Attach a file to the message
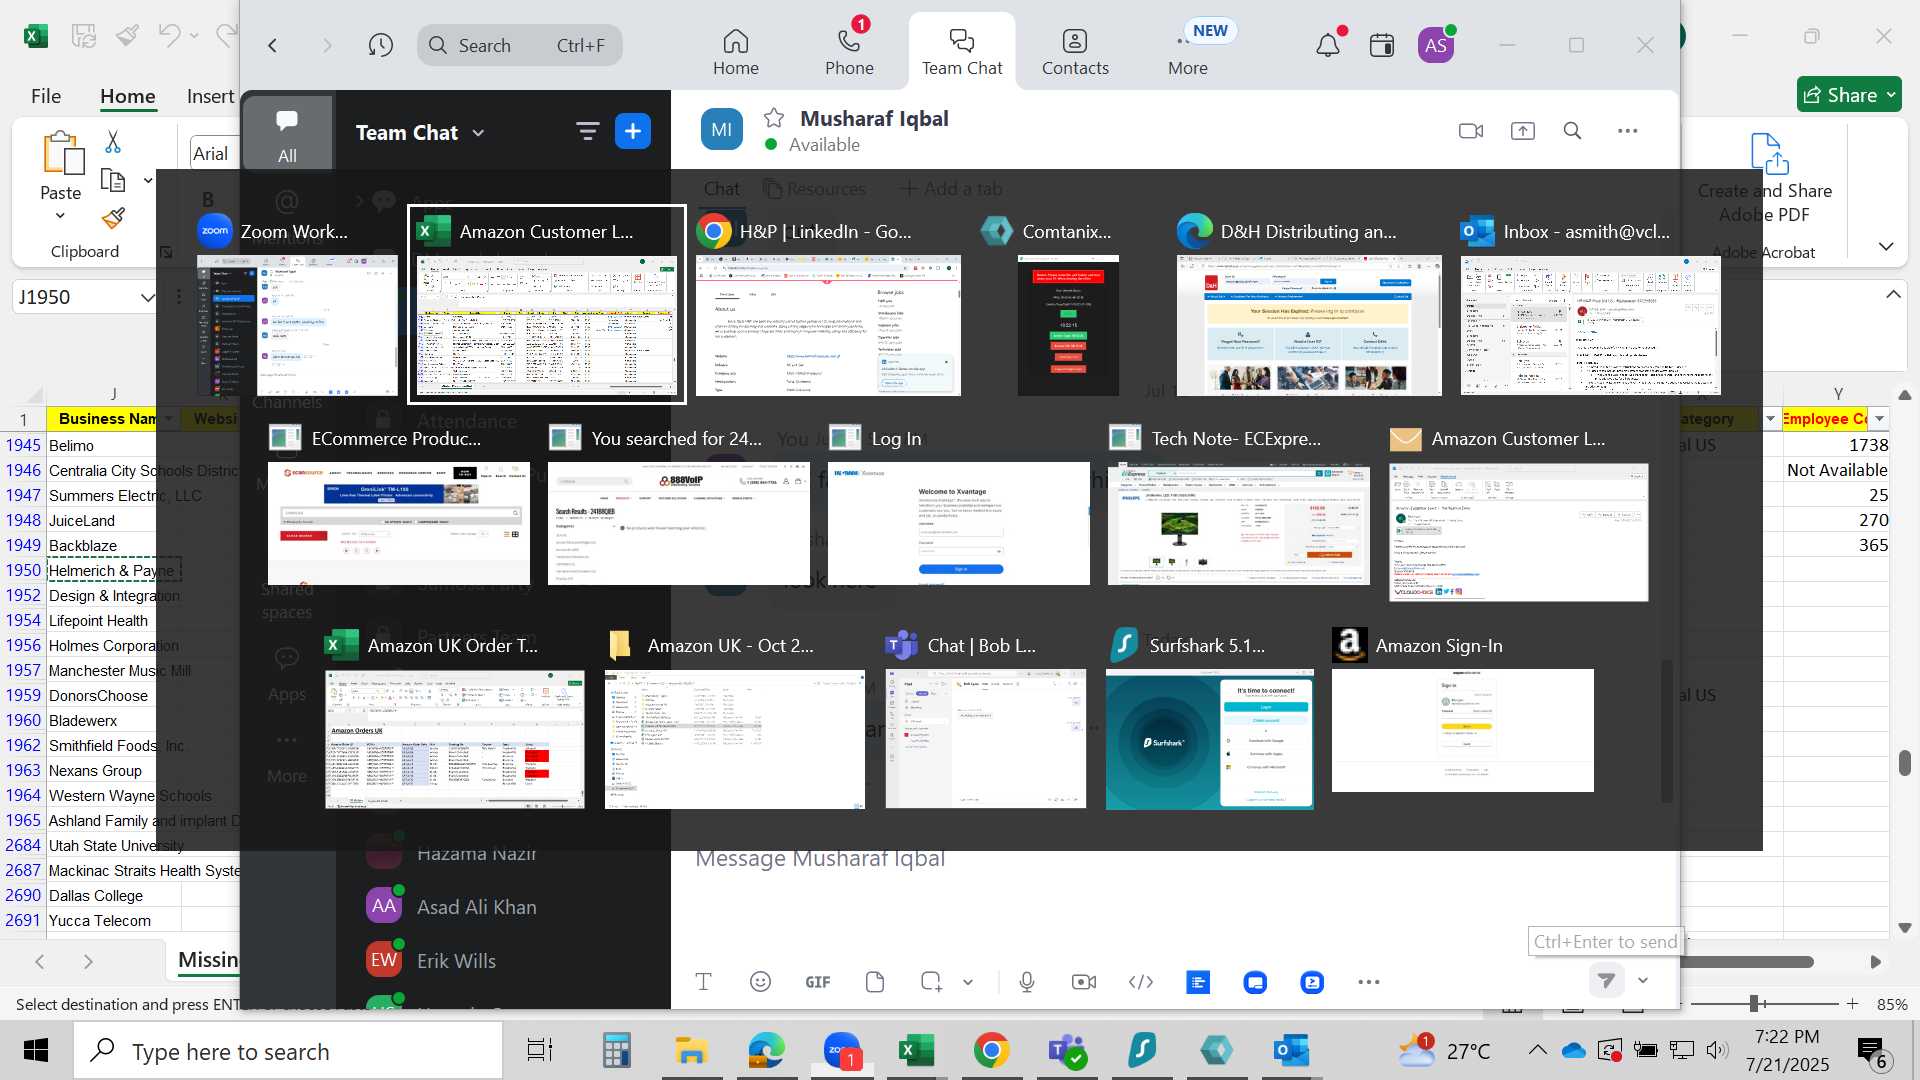1920x1080 pixels. 875,982
